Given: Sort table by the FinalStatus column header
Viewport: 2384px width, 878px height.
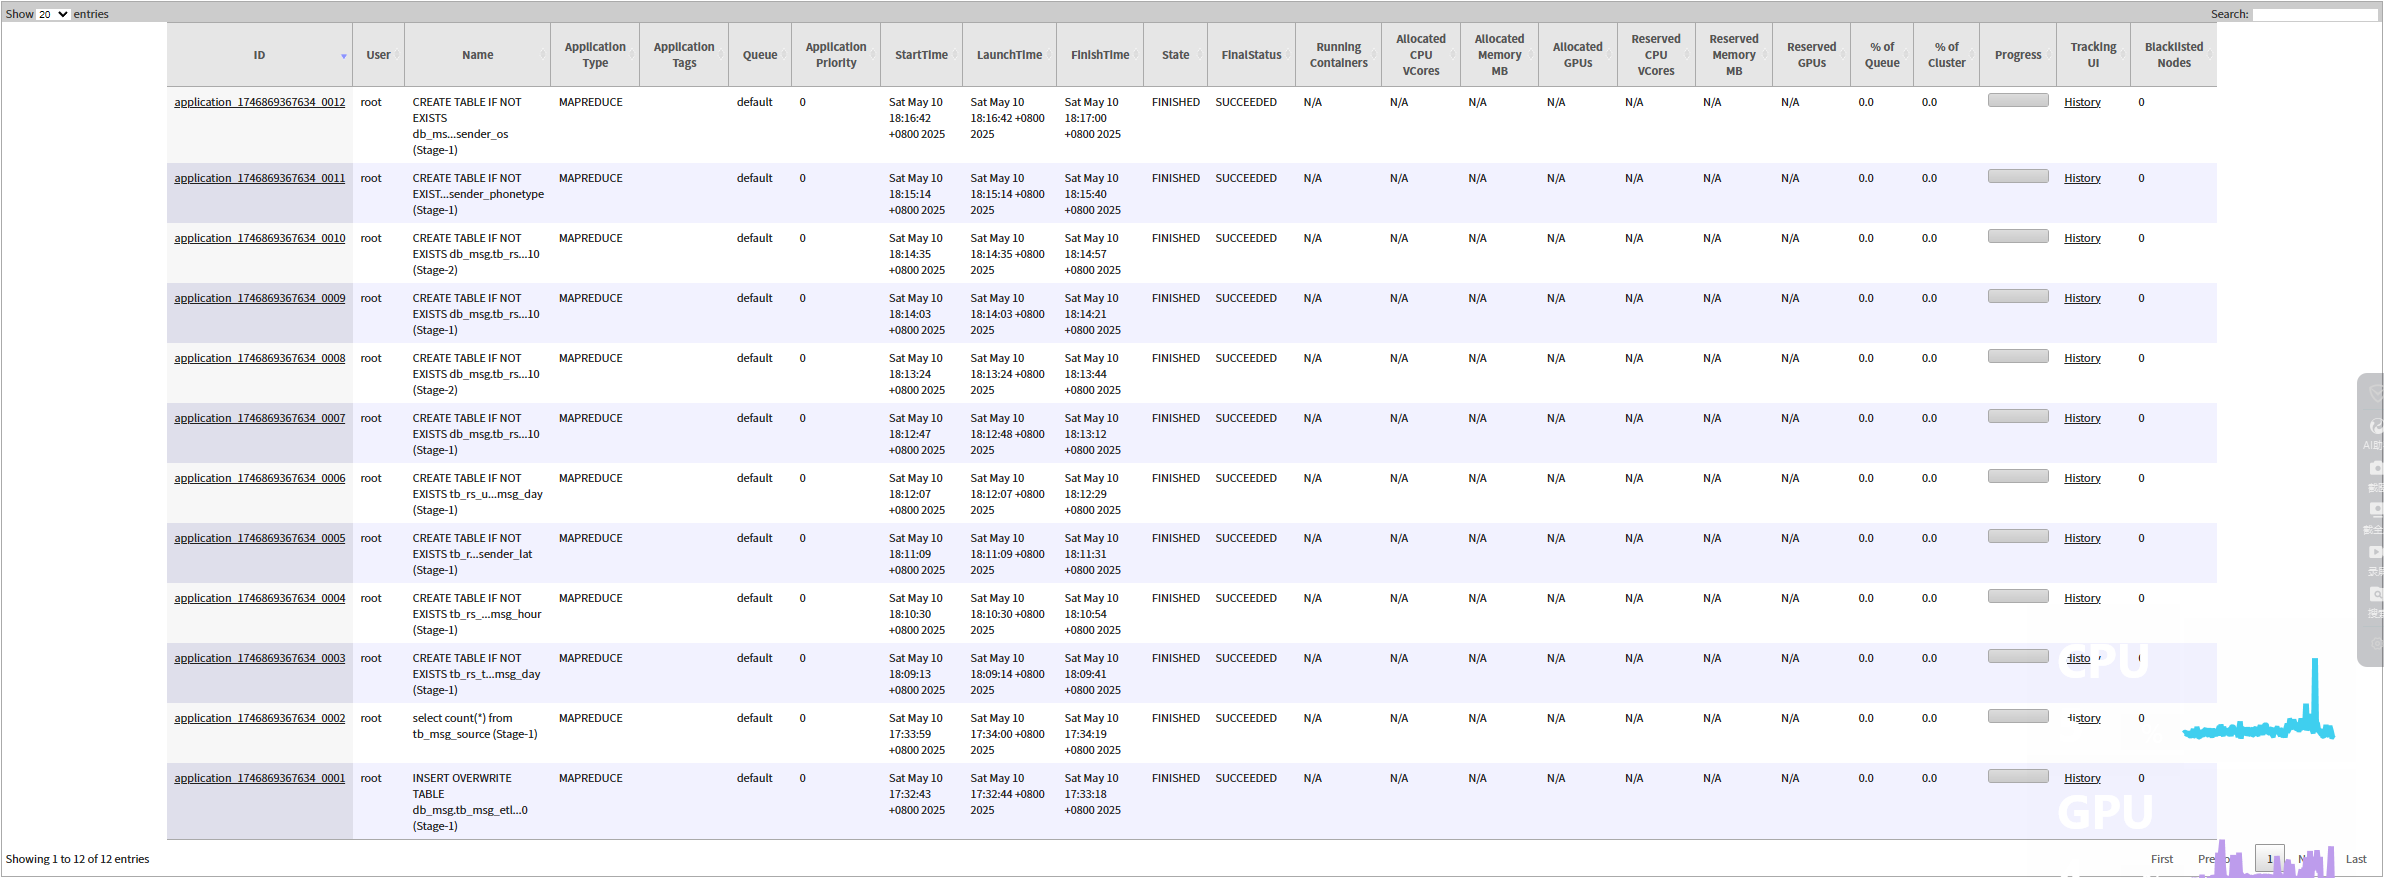Looking at the screenshot, I should pyautogui.click(x=1250, y=55).
